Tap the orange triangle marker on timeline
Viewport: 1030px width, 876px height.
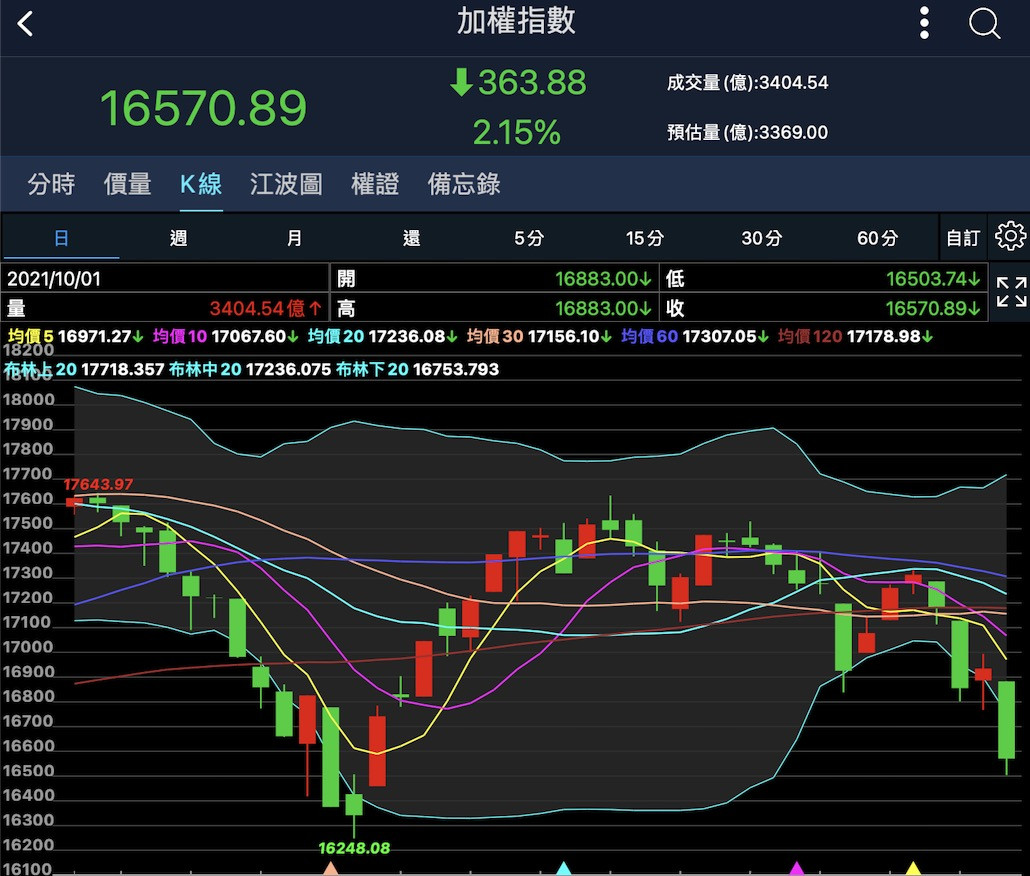tap(332, 868)
